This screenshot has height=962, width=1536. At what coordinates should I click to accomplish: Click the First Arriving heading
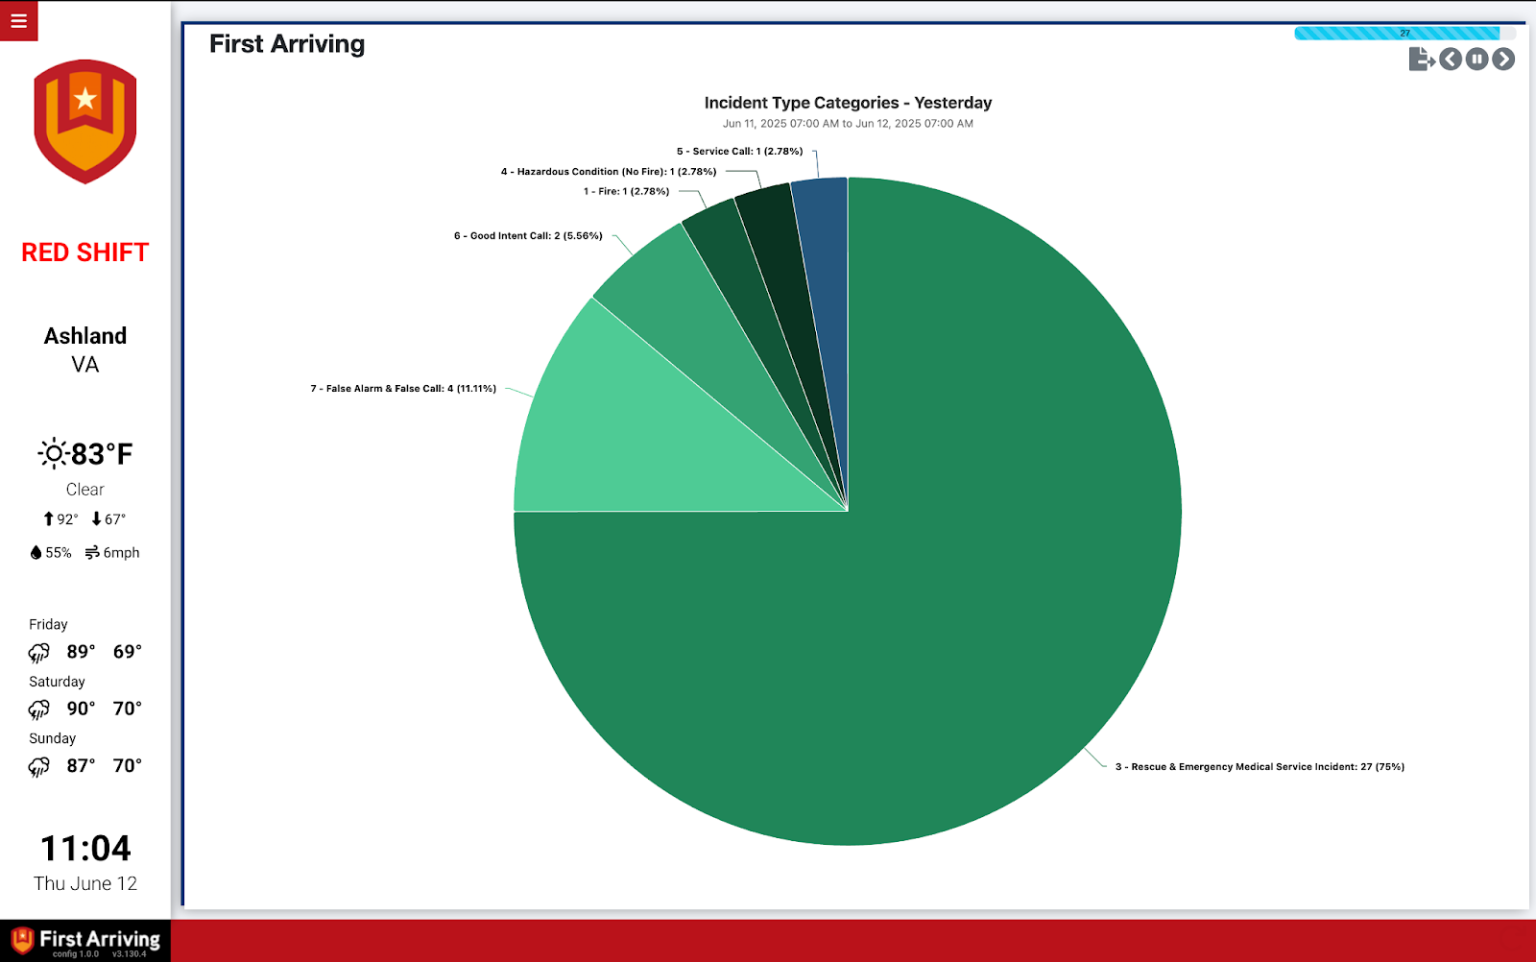(287, 44)
